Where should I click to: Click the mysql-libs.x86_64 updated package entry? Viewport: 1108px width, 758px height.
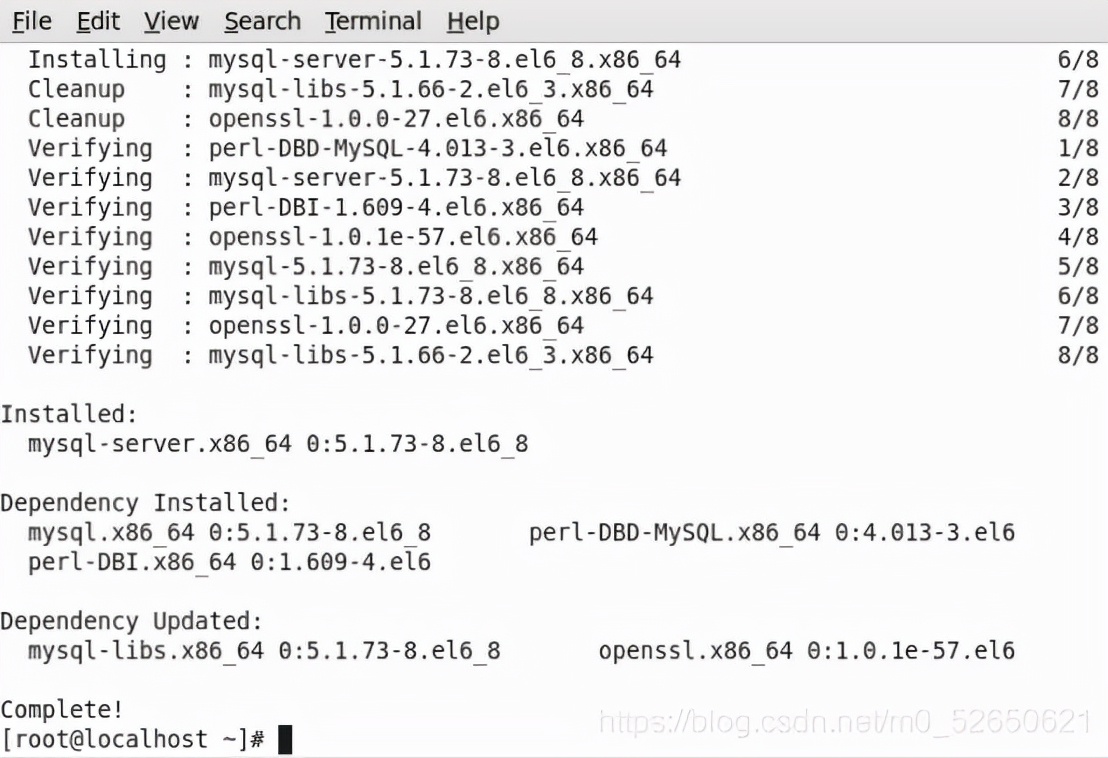click(264, 651)
